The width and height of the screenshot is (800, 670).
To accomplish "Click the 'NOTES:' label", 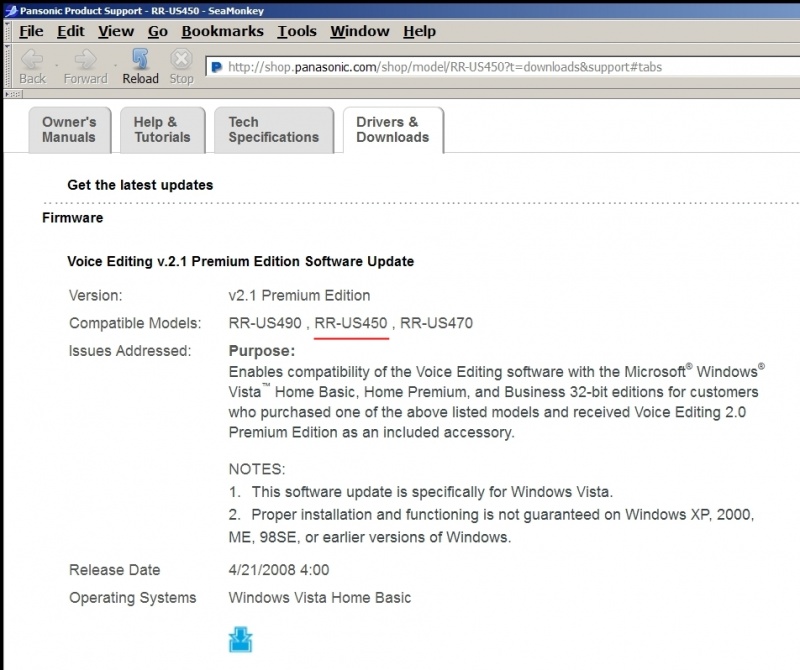I will [257, 469].
